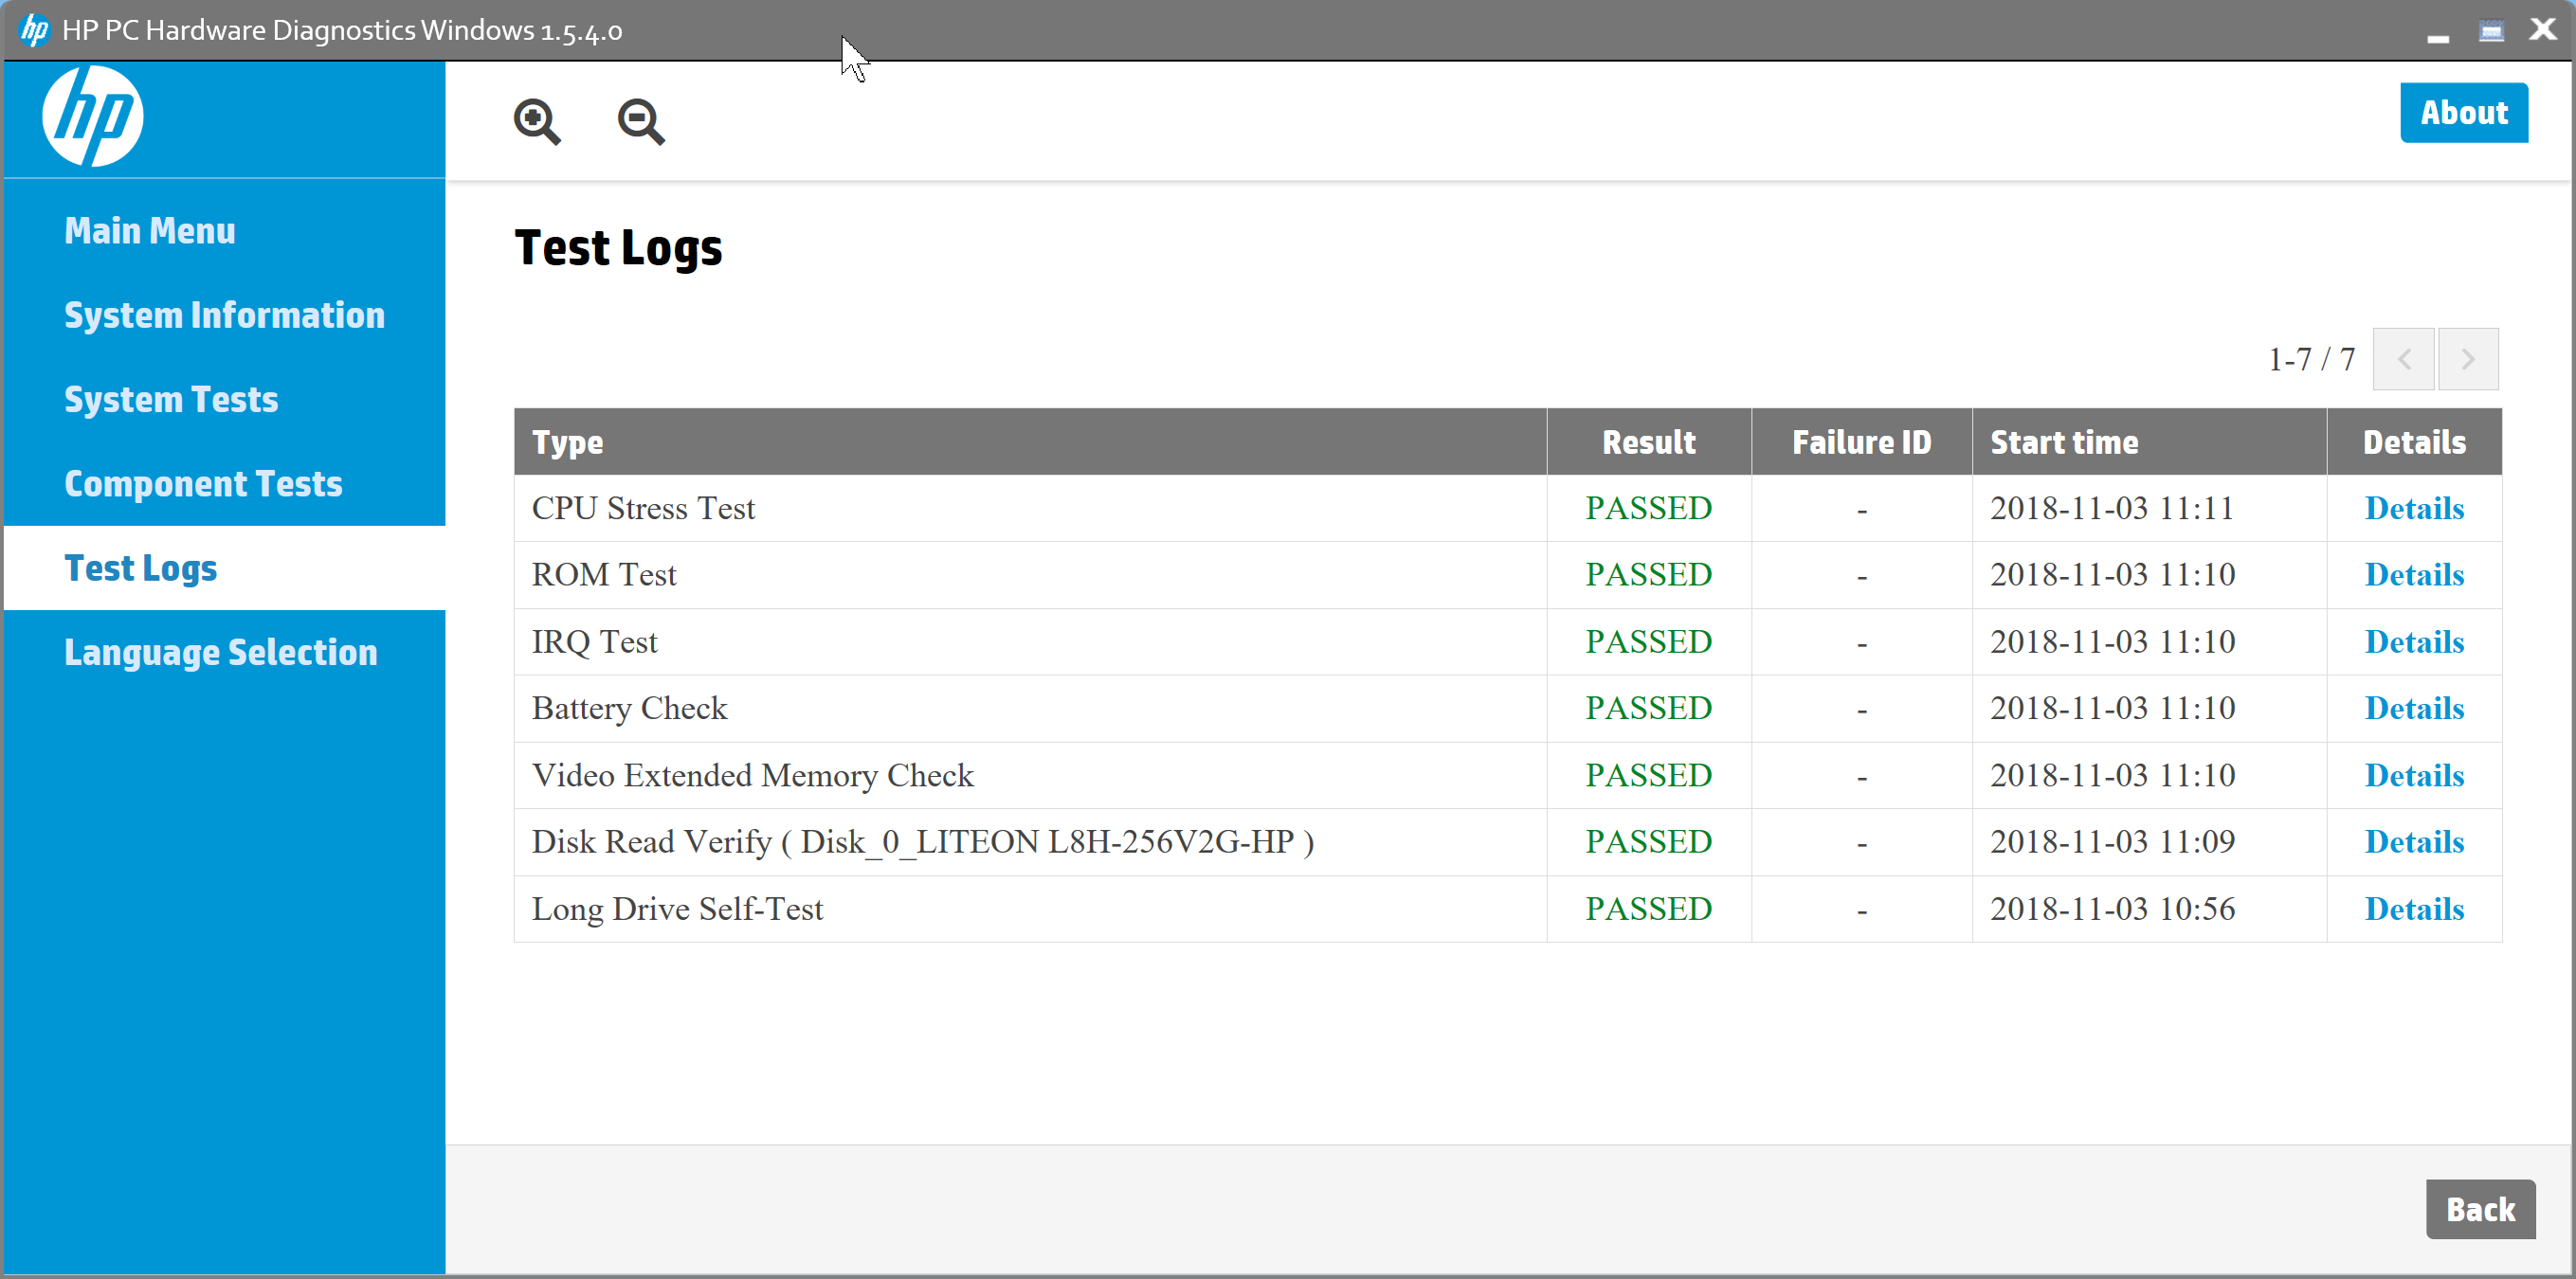Viewport: 2576px width, 1279px height.
Task: View Details of Battery Check
Action: pos(2413,708)
